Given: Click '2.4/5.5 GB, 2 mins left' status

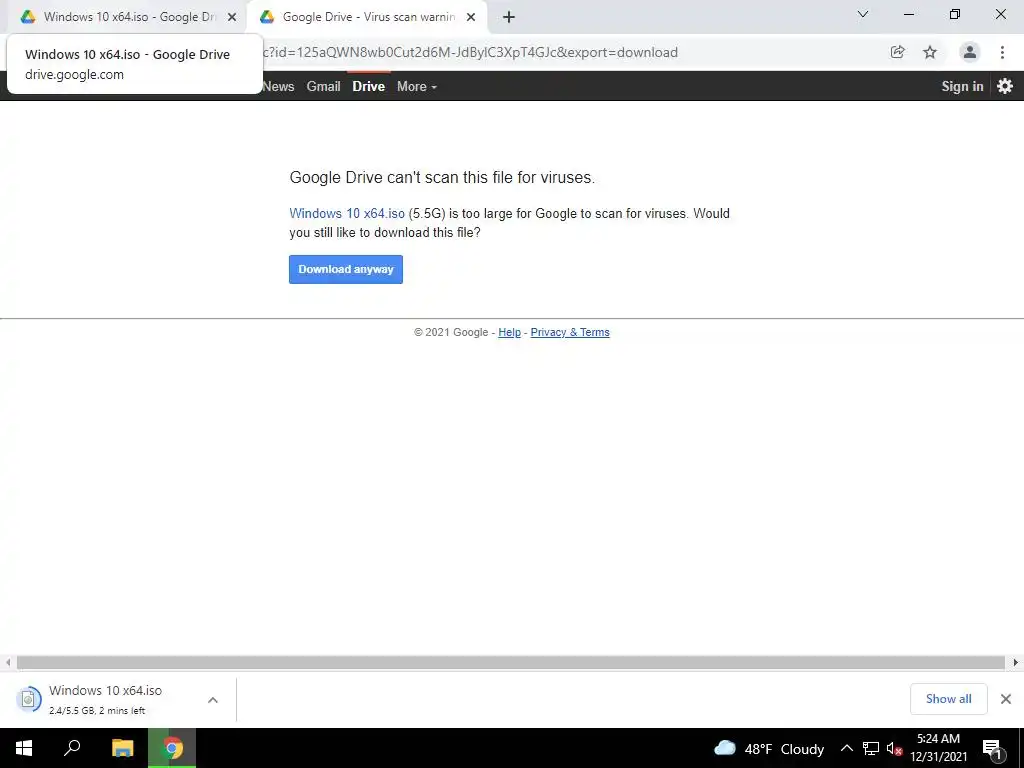Looking at the screenshot, I should coord(97,711).
